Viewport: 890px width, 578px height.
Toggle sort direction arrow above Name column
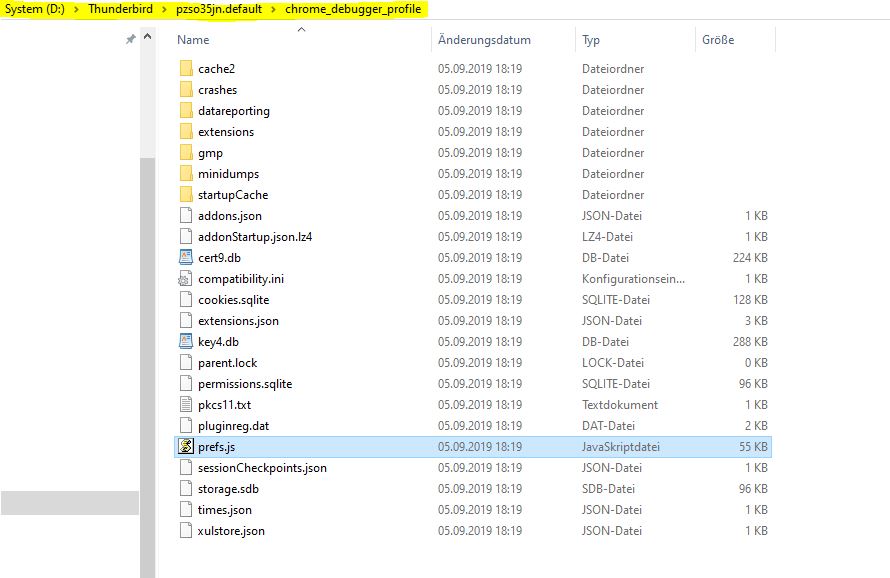click(301, 30)
